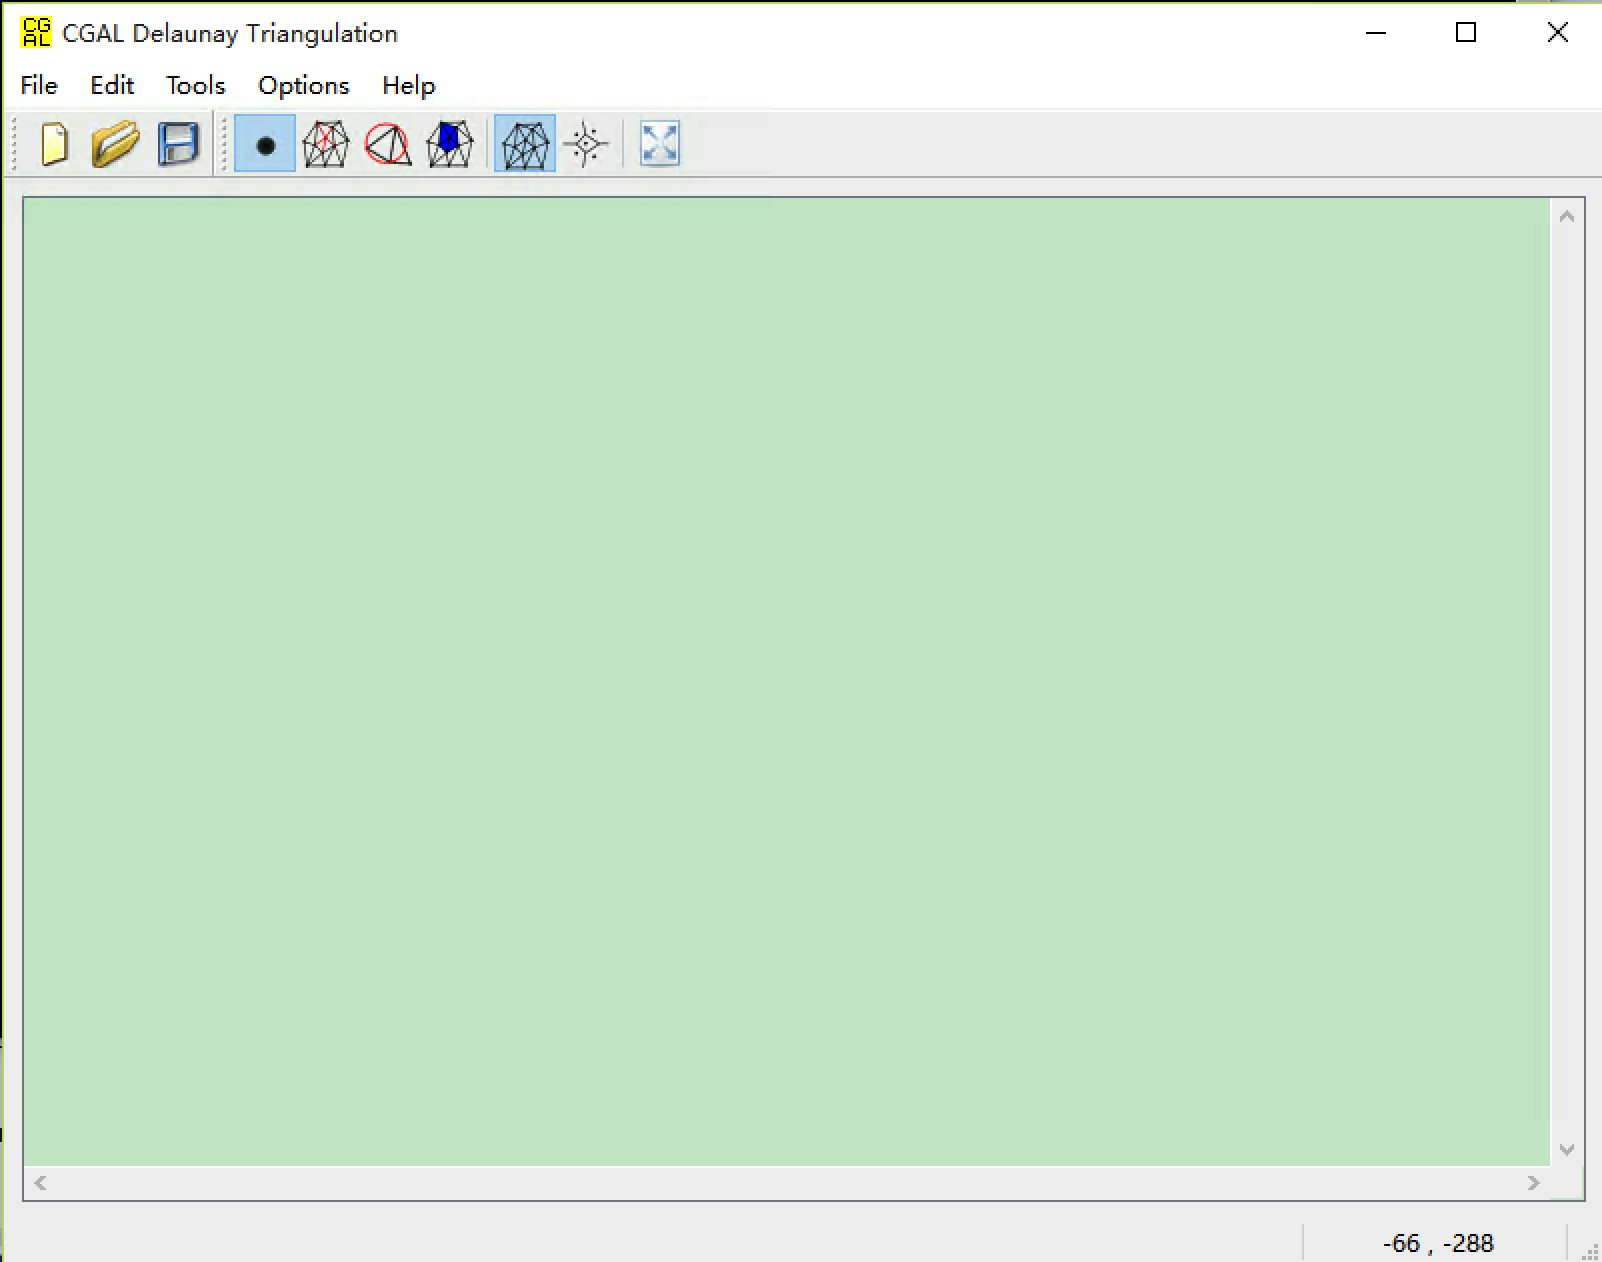1602x1262 pixels.
Task: Toggle the Show Circumcircle tool
Action: pos(388,144)
